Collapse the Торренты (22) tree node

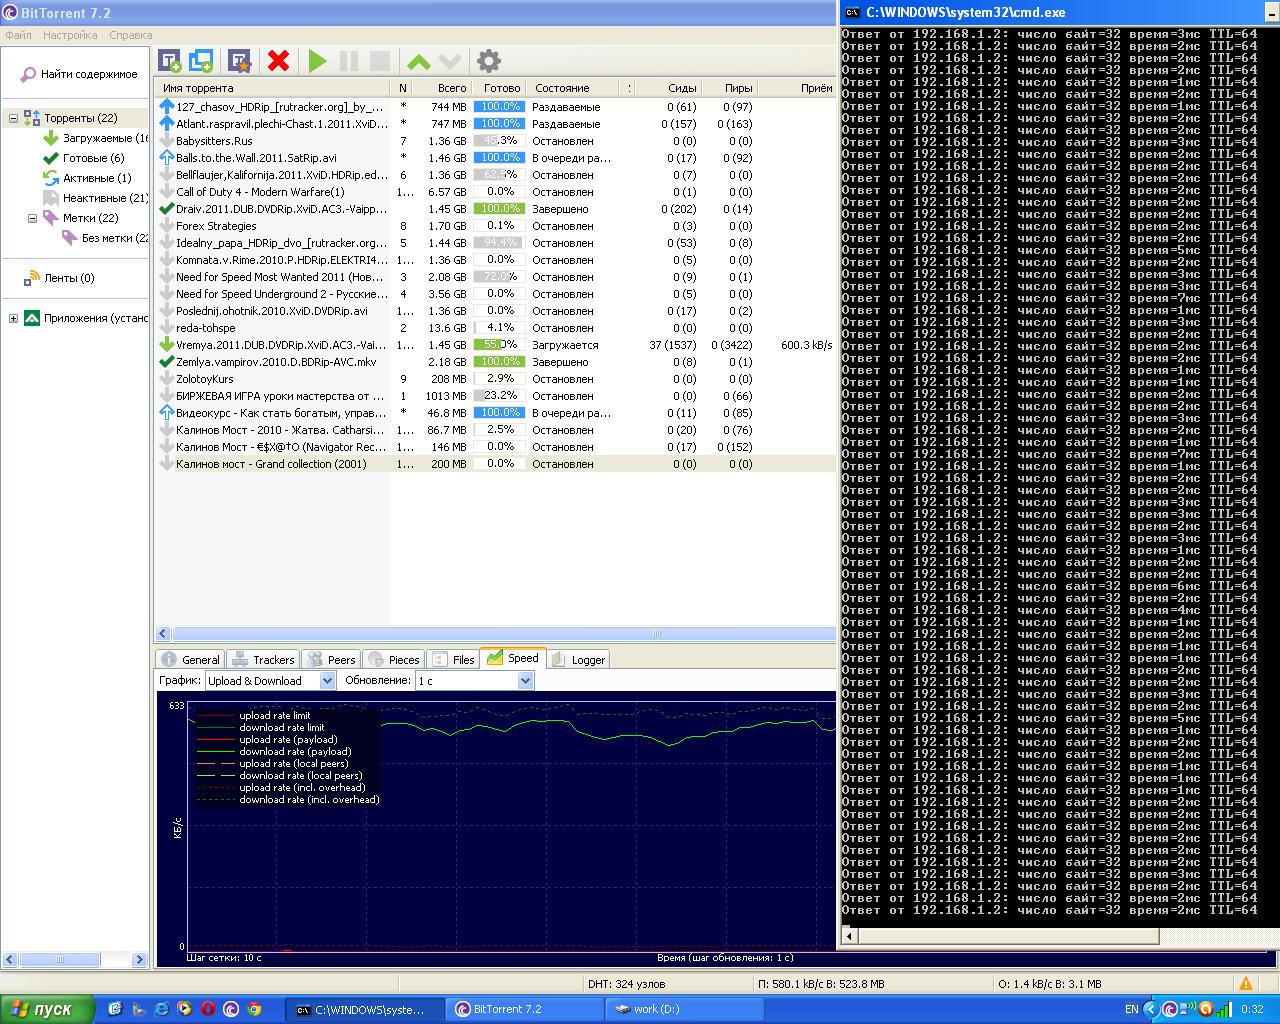[x=13, y=118]
